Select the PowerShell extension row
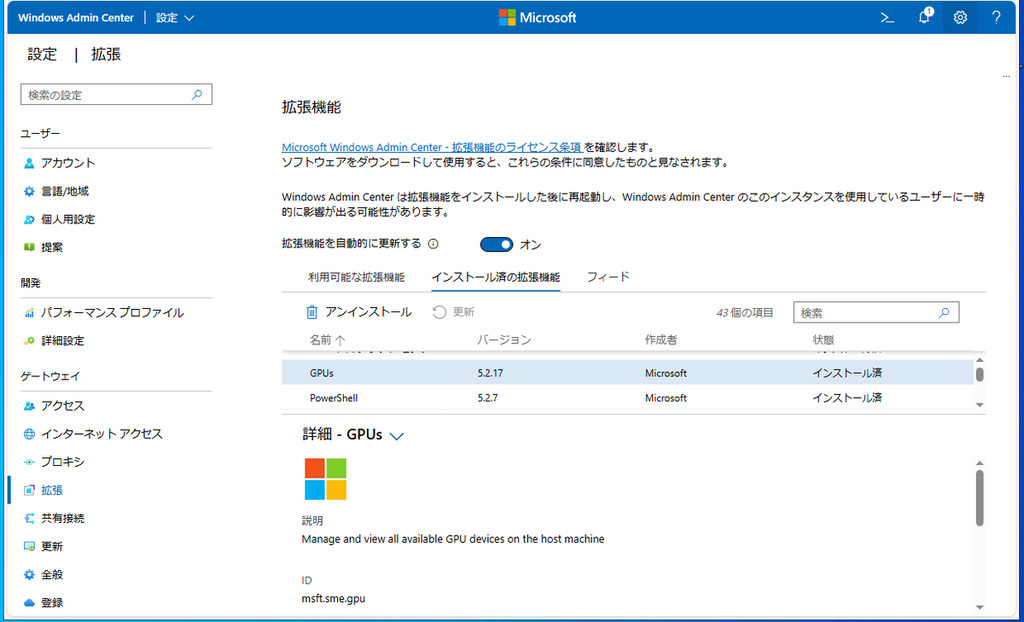Screen dimensions: 1024x622 [x=628, y=398]
